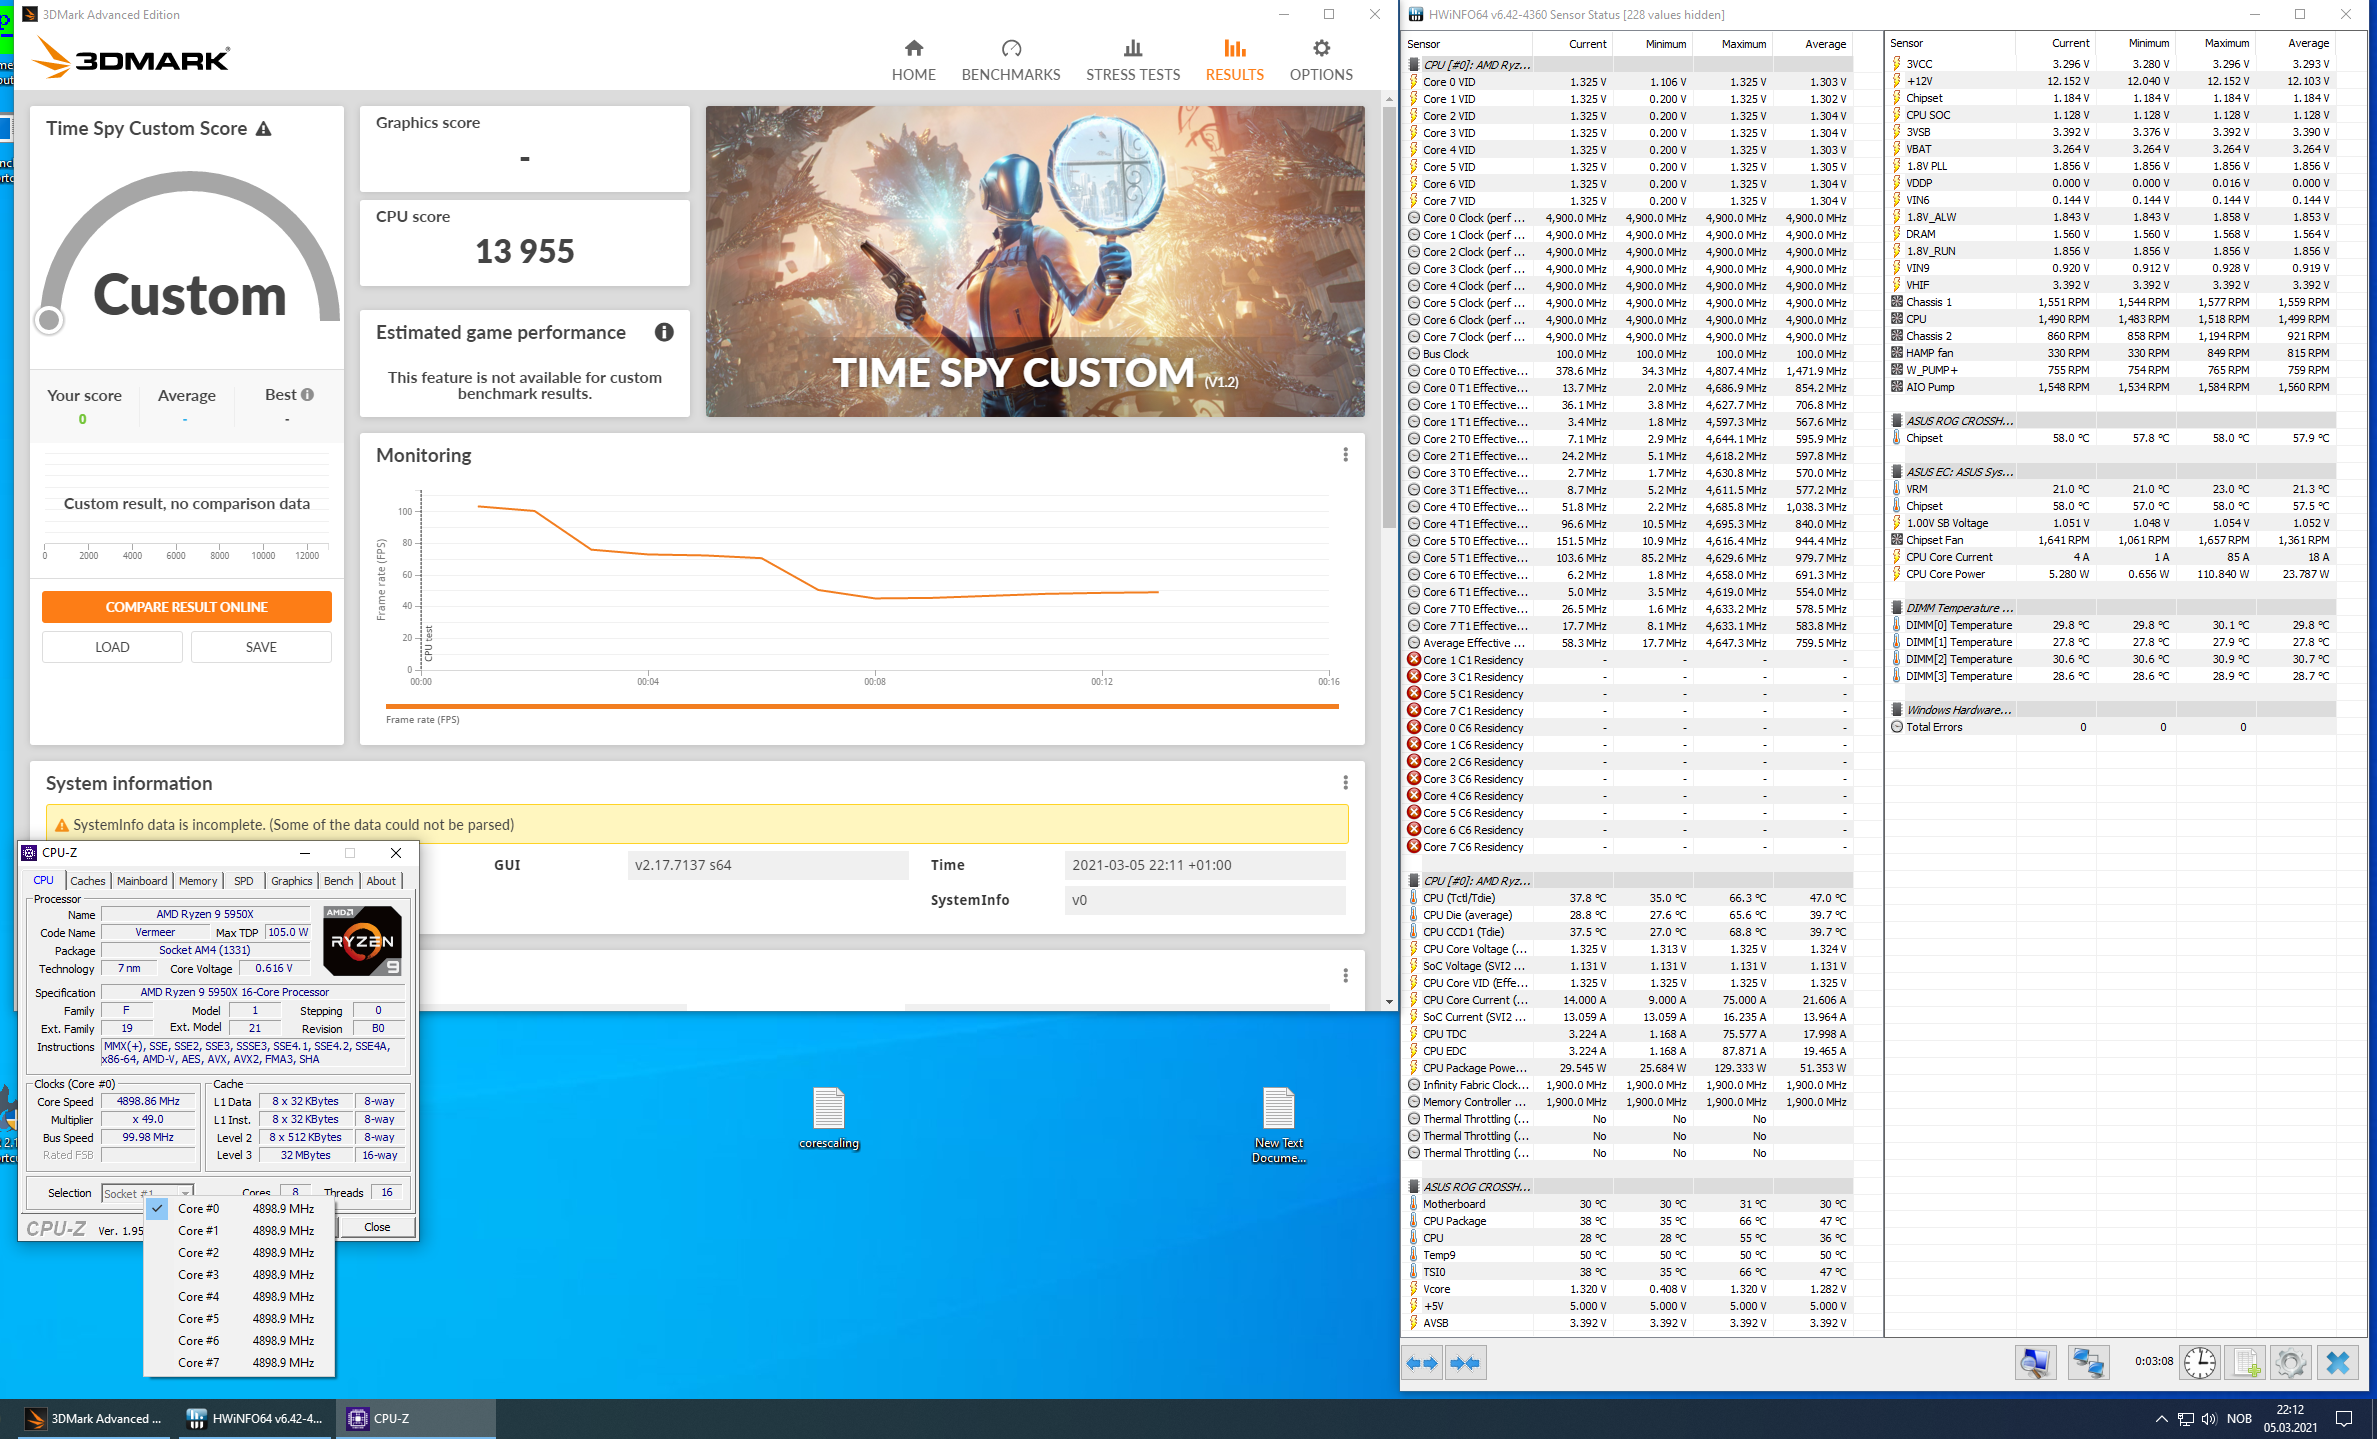Click the CPU [#0]: AMD Ryz... sensor group header
The height and width of the screenshot is (1439, 2377).
pyautogui.click(x=1476, y=65)
